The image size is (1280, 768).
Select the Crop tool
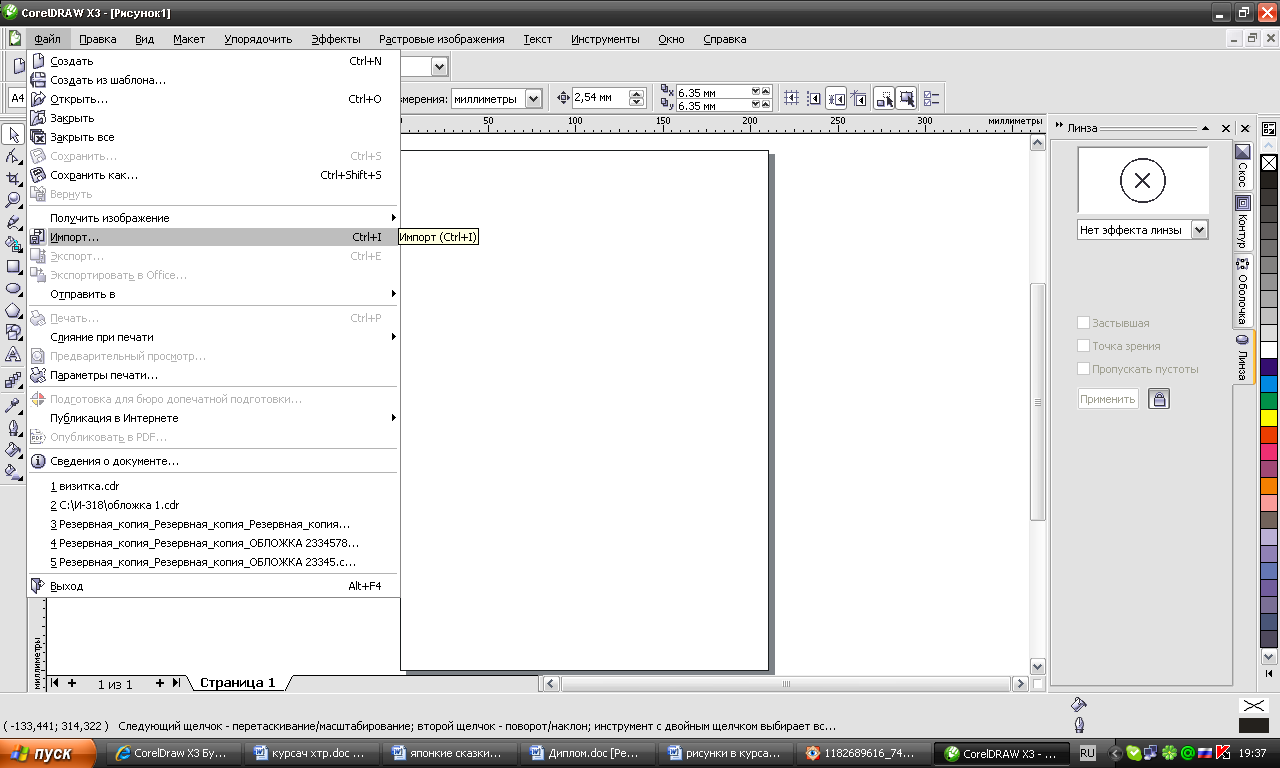coord(13,179)
